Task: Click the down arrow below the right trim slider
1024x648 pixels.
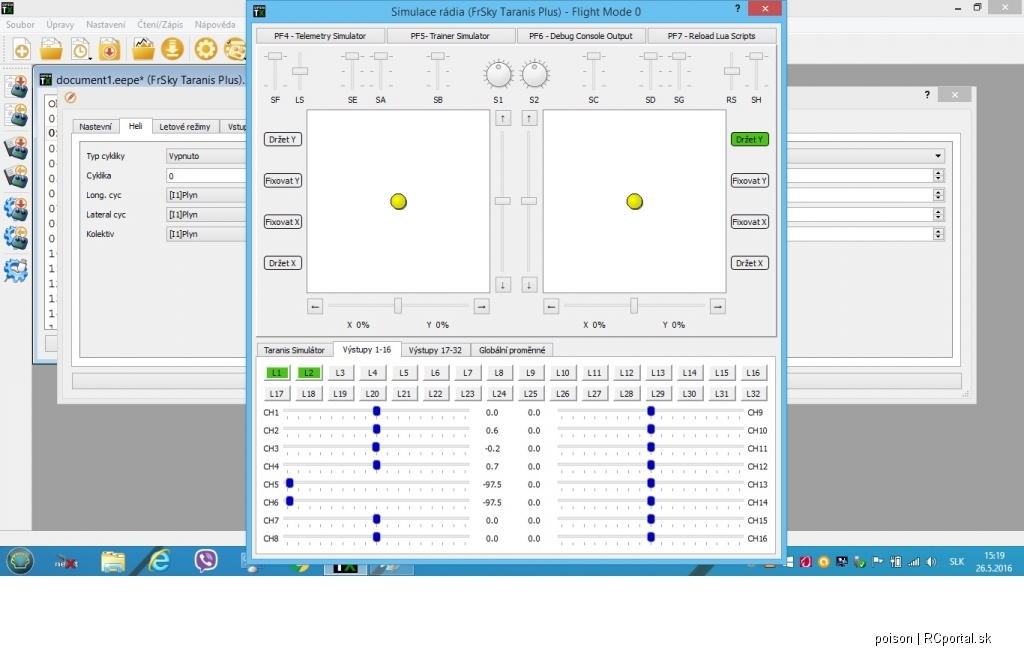Action: pyautogui.click(x=529, y=285)
